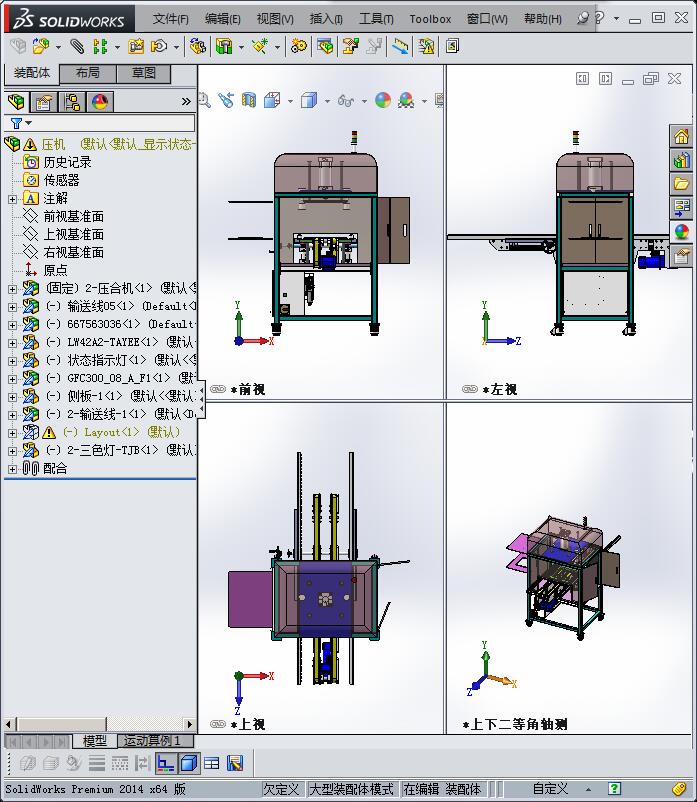This screenshot has width=697, height=802.
Task: Start a New Motion Study with the gears icon
Action: tap(299, 47)
